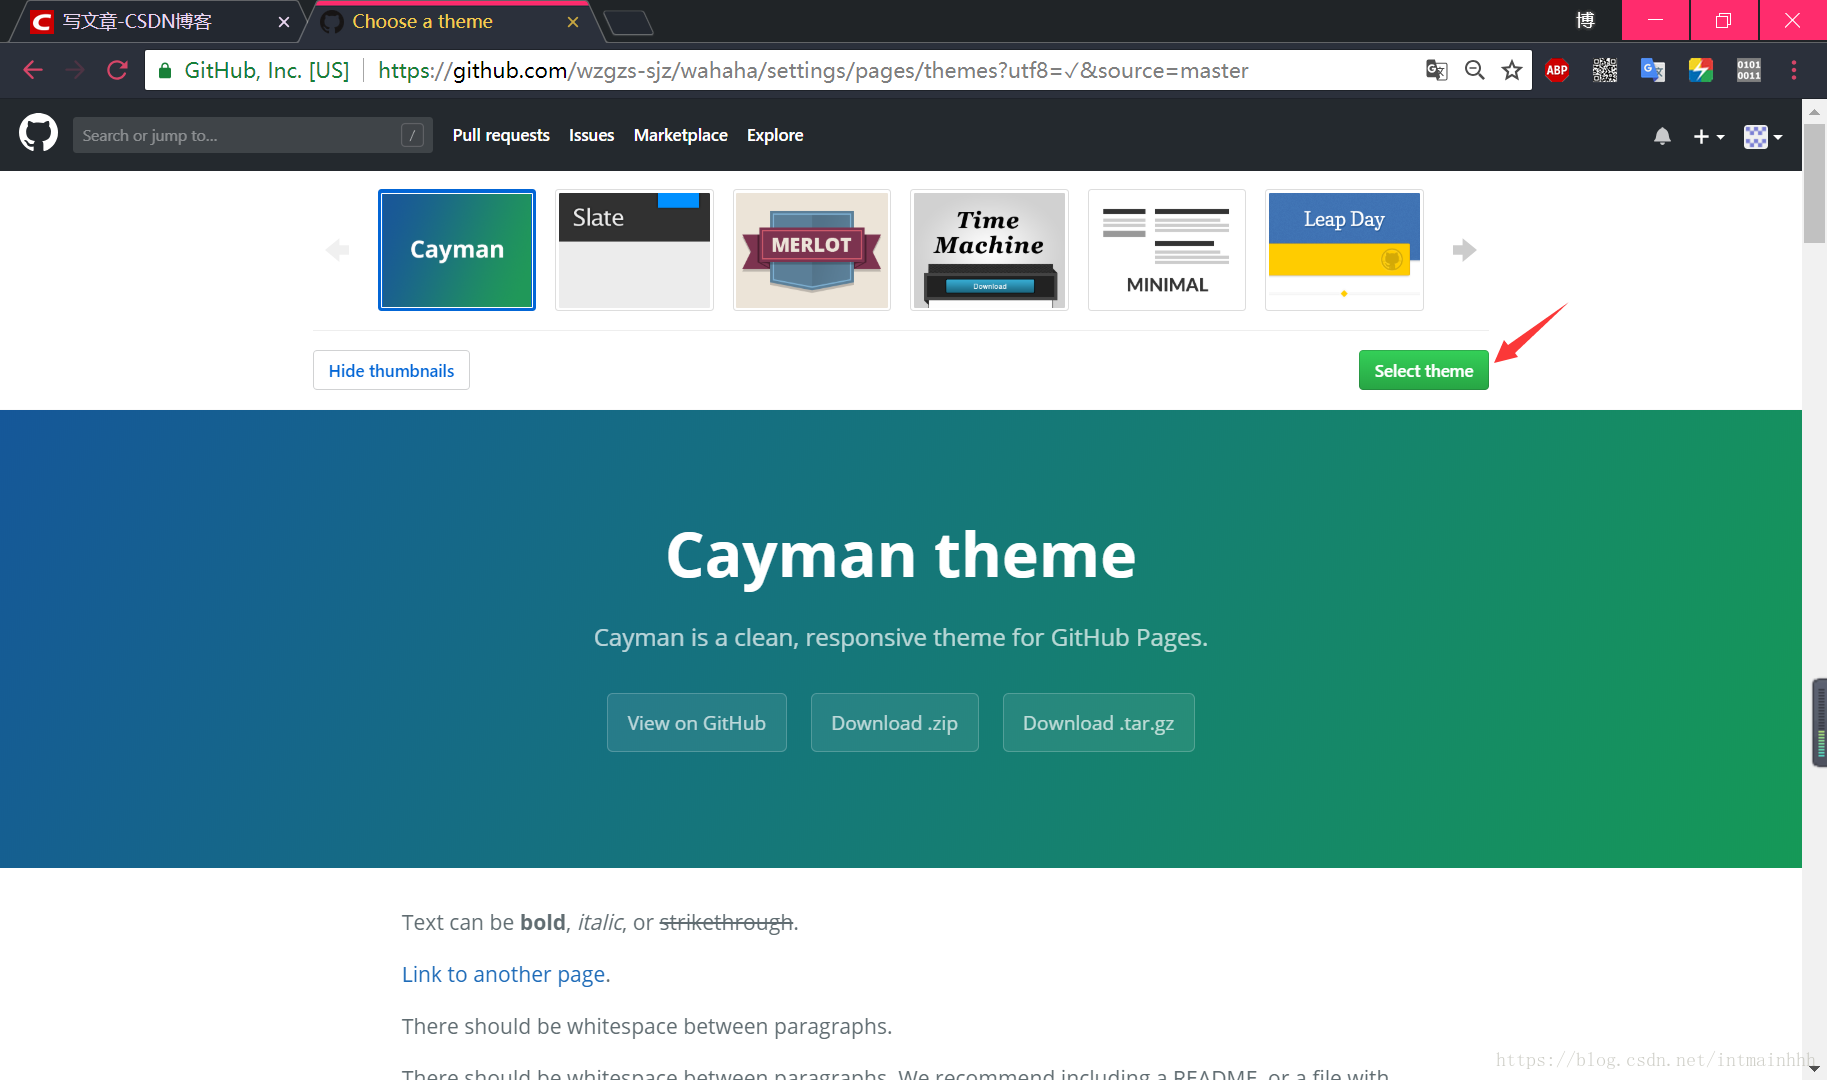1827x1080 pixels.
Task: Open a new browser tab
Action: tap(629, 22)
